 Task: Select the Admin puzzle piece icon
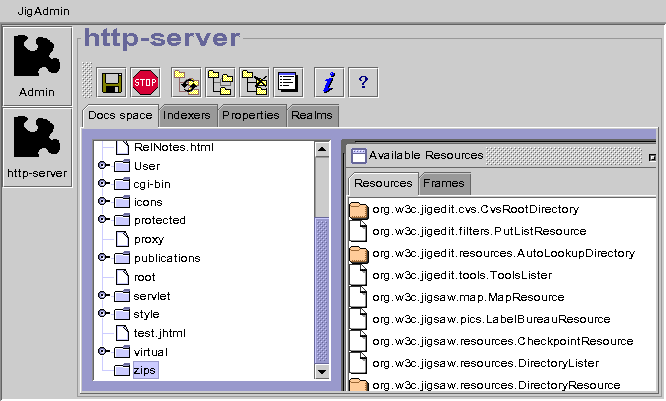(x=37, y=65)
